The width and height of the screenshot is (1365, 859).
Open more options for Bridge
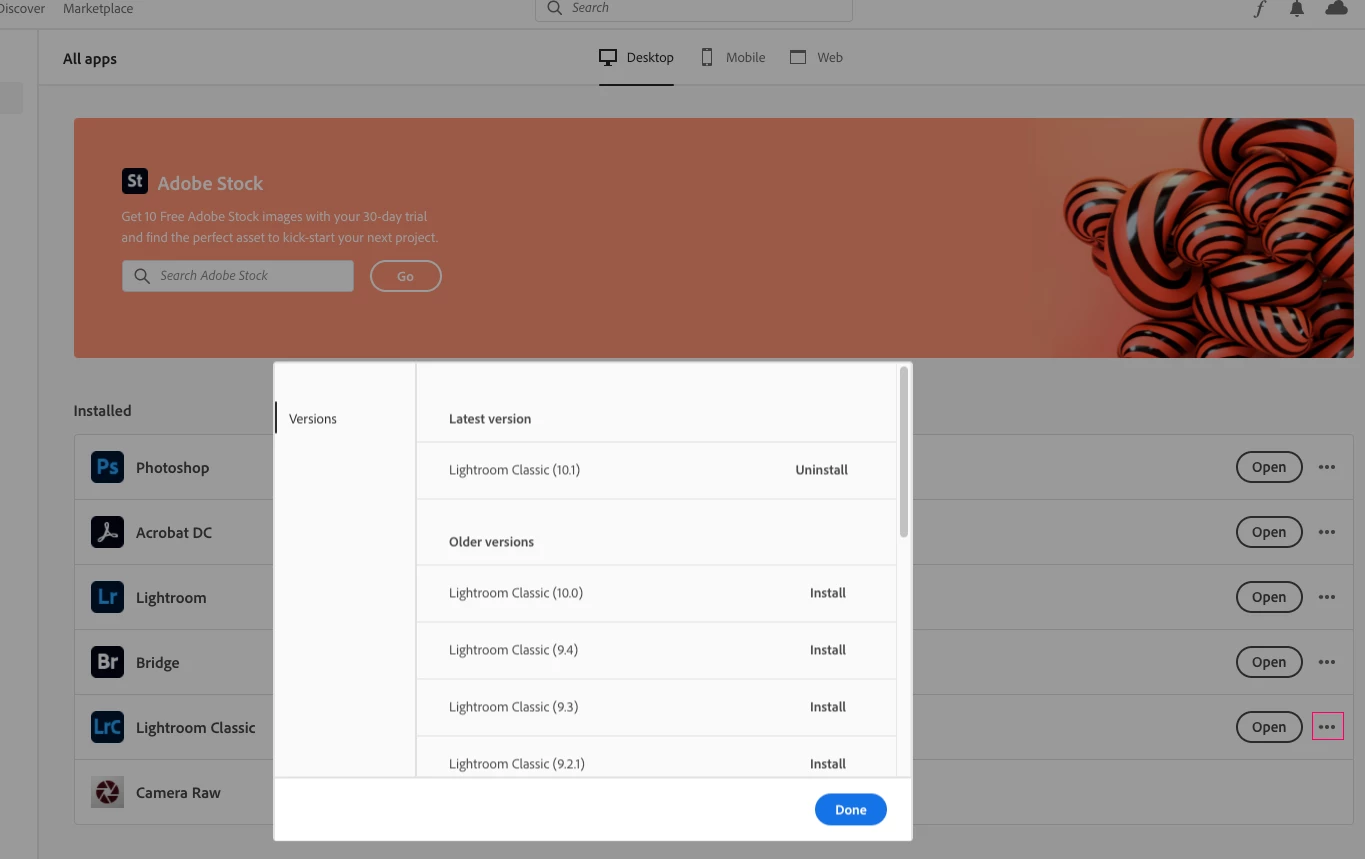(x=1327, y=662)
